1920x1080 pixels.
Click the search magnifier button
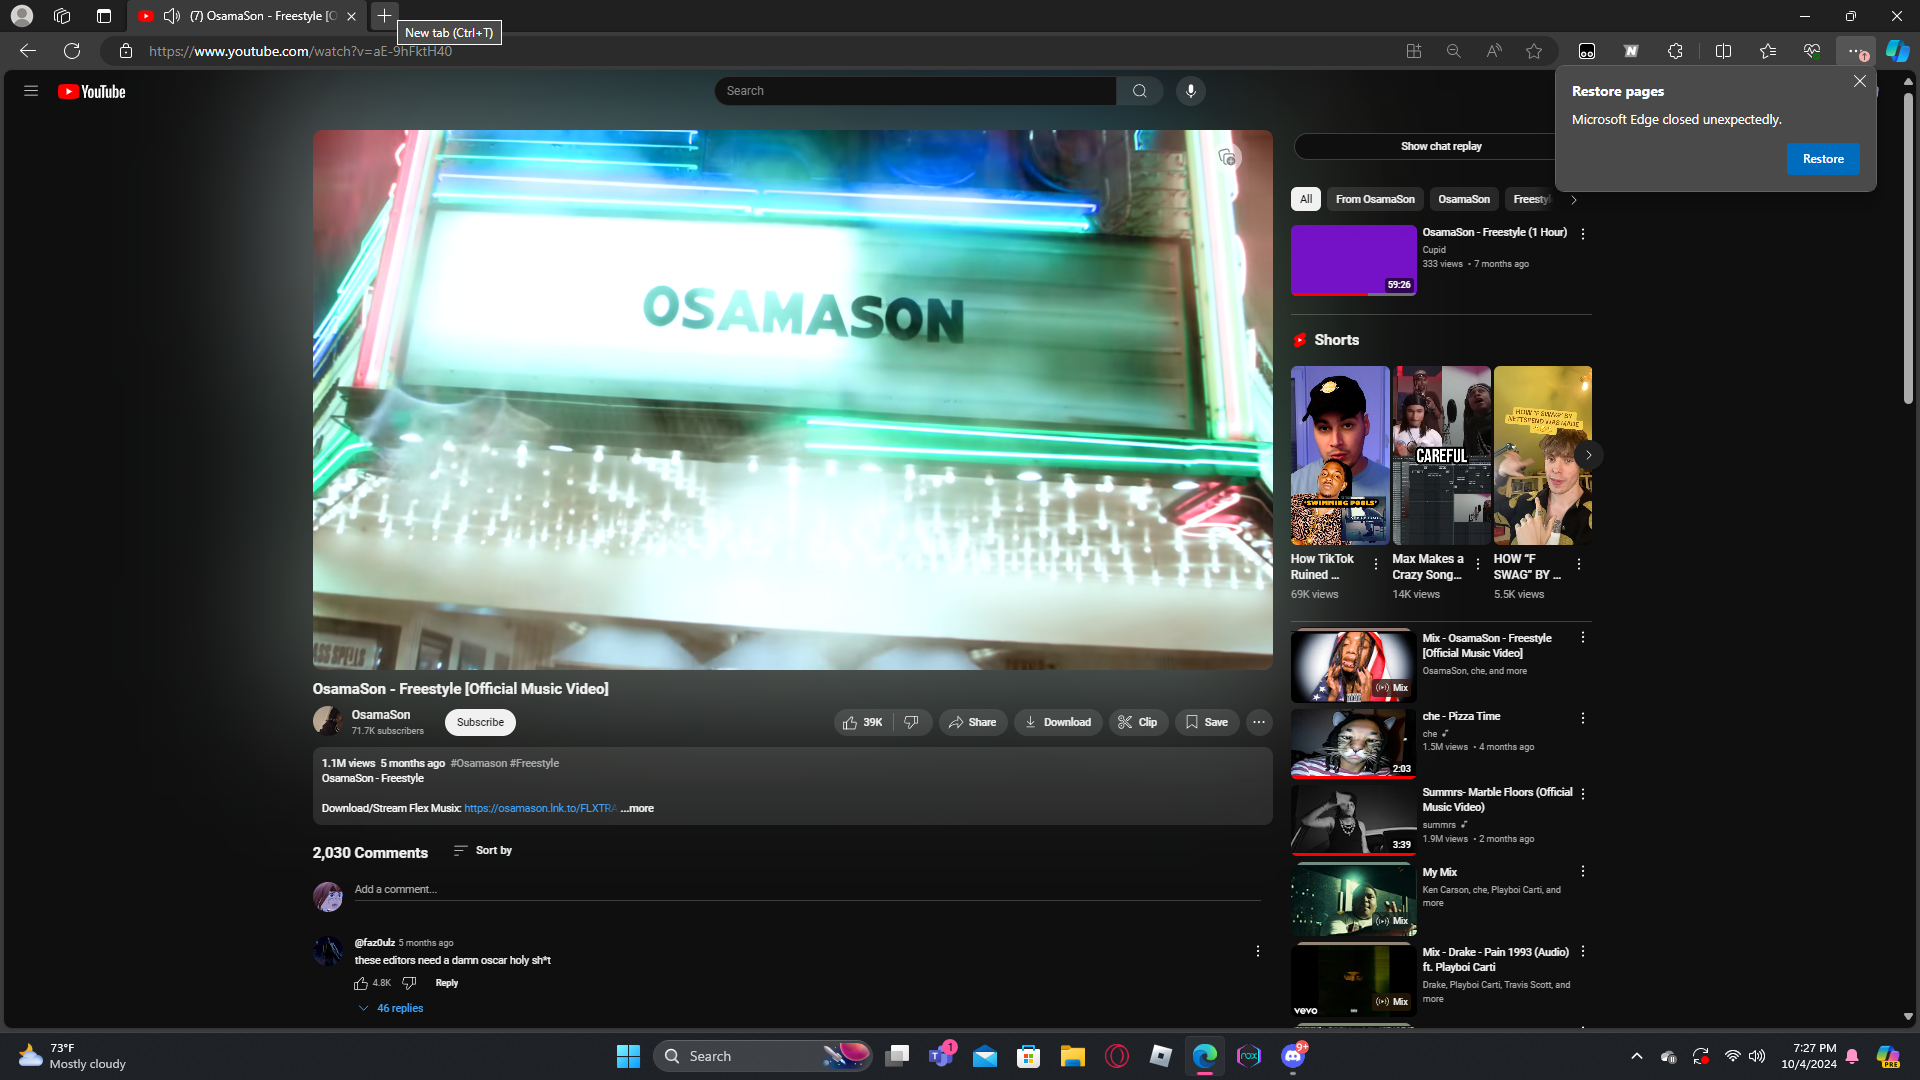point(1139,91)
